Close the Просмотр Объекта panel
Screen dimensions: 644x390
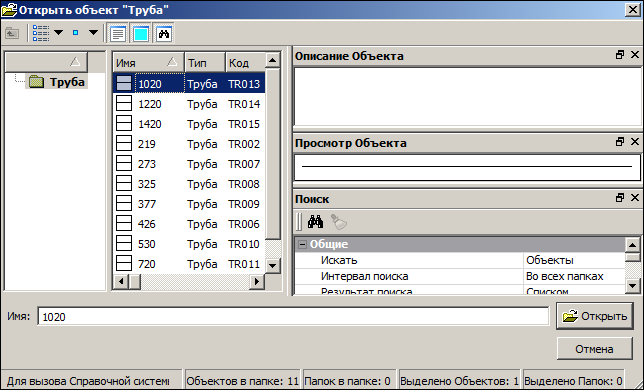point(635,142)
